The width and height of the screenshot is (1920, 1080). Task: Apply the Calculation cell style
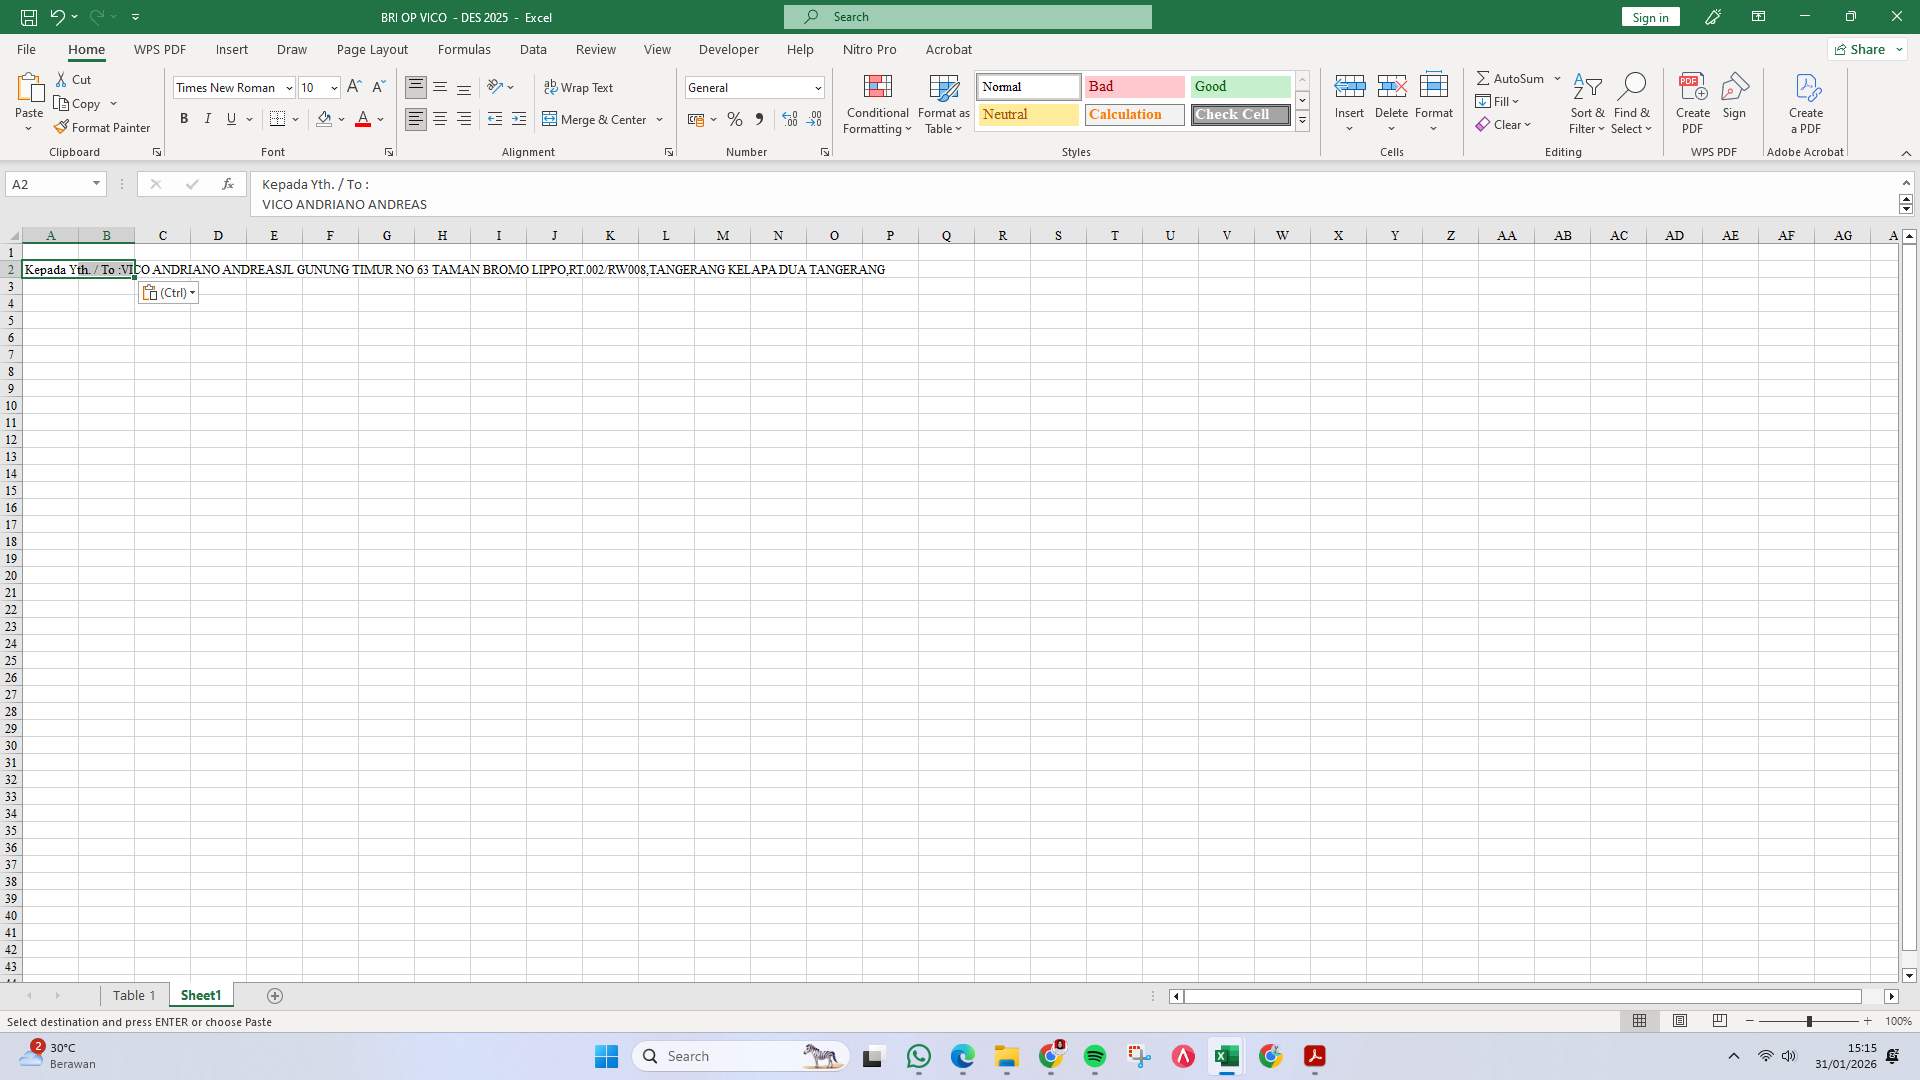click(x=1133, y=114)
